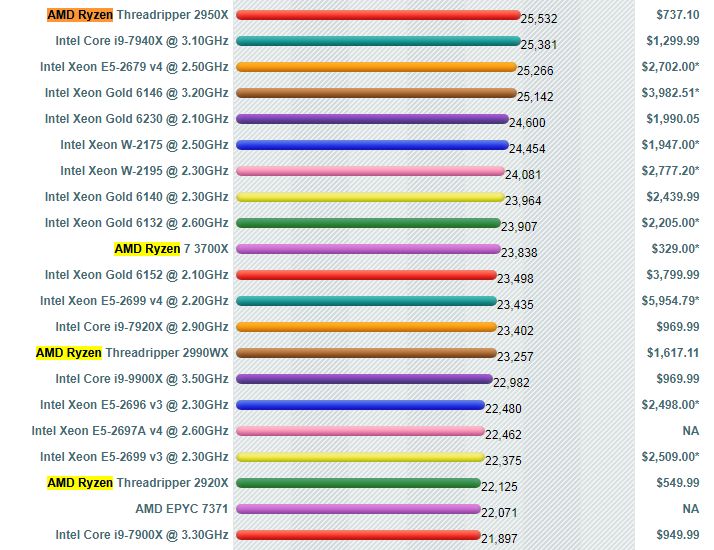Image resolution: width=714 pixels, height=550 pixels.
Task: Open the AMD EPYC 7371 link
Action: 182,509
